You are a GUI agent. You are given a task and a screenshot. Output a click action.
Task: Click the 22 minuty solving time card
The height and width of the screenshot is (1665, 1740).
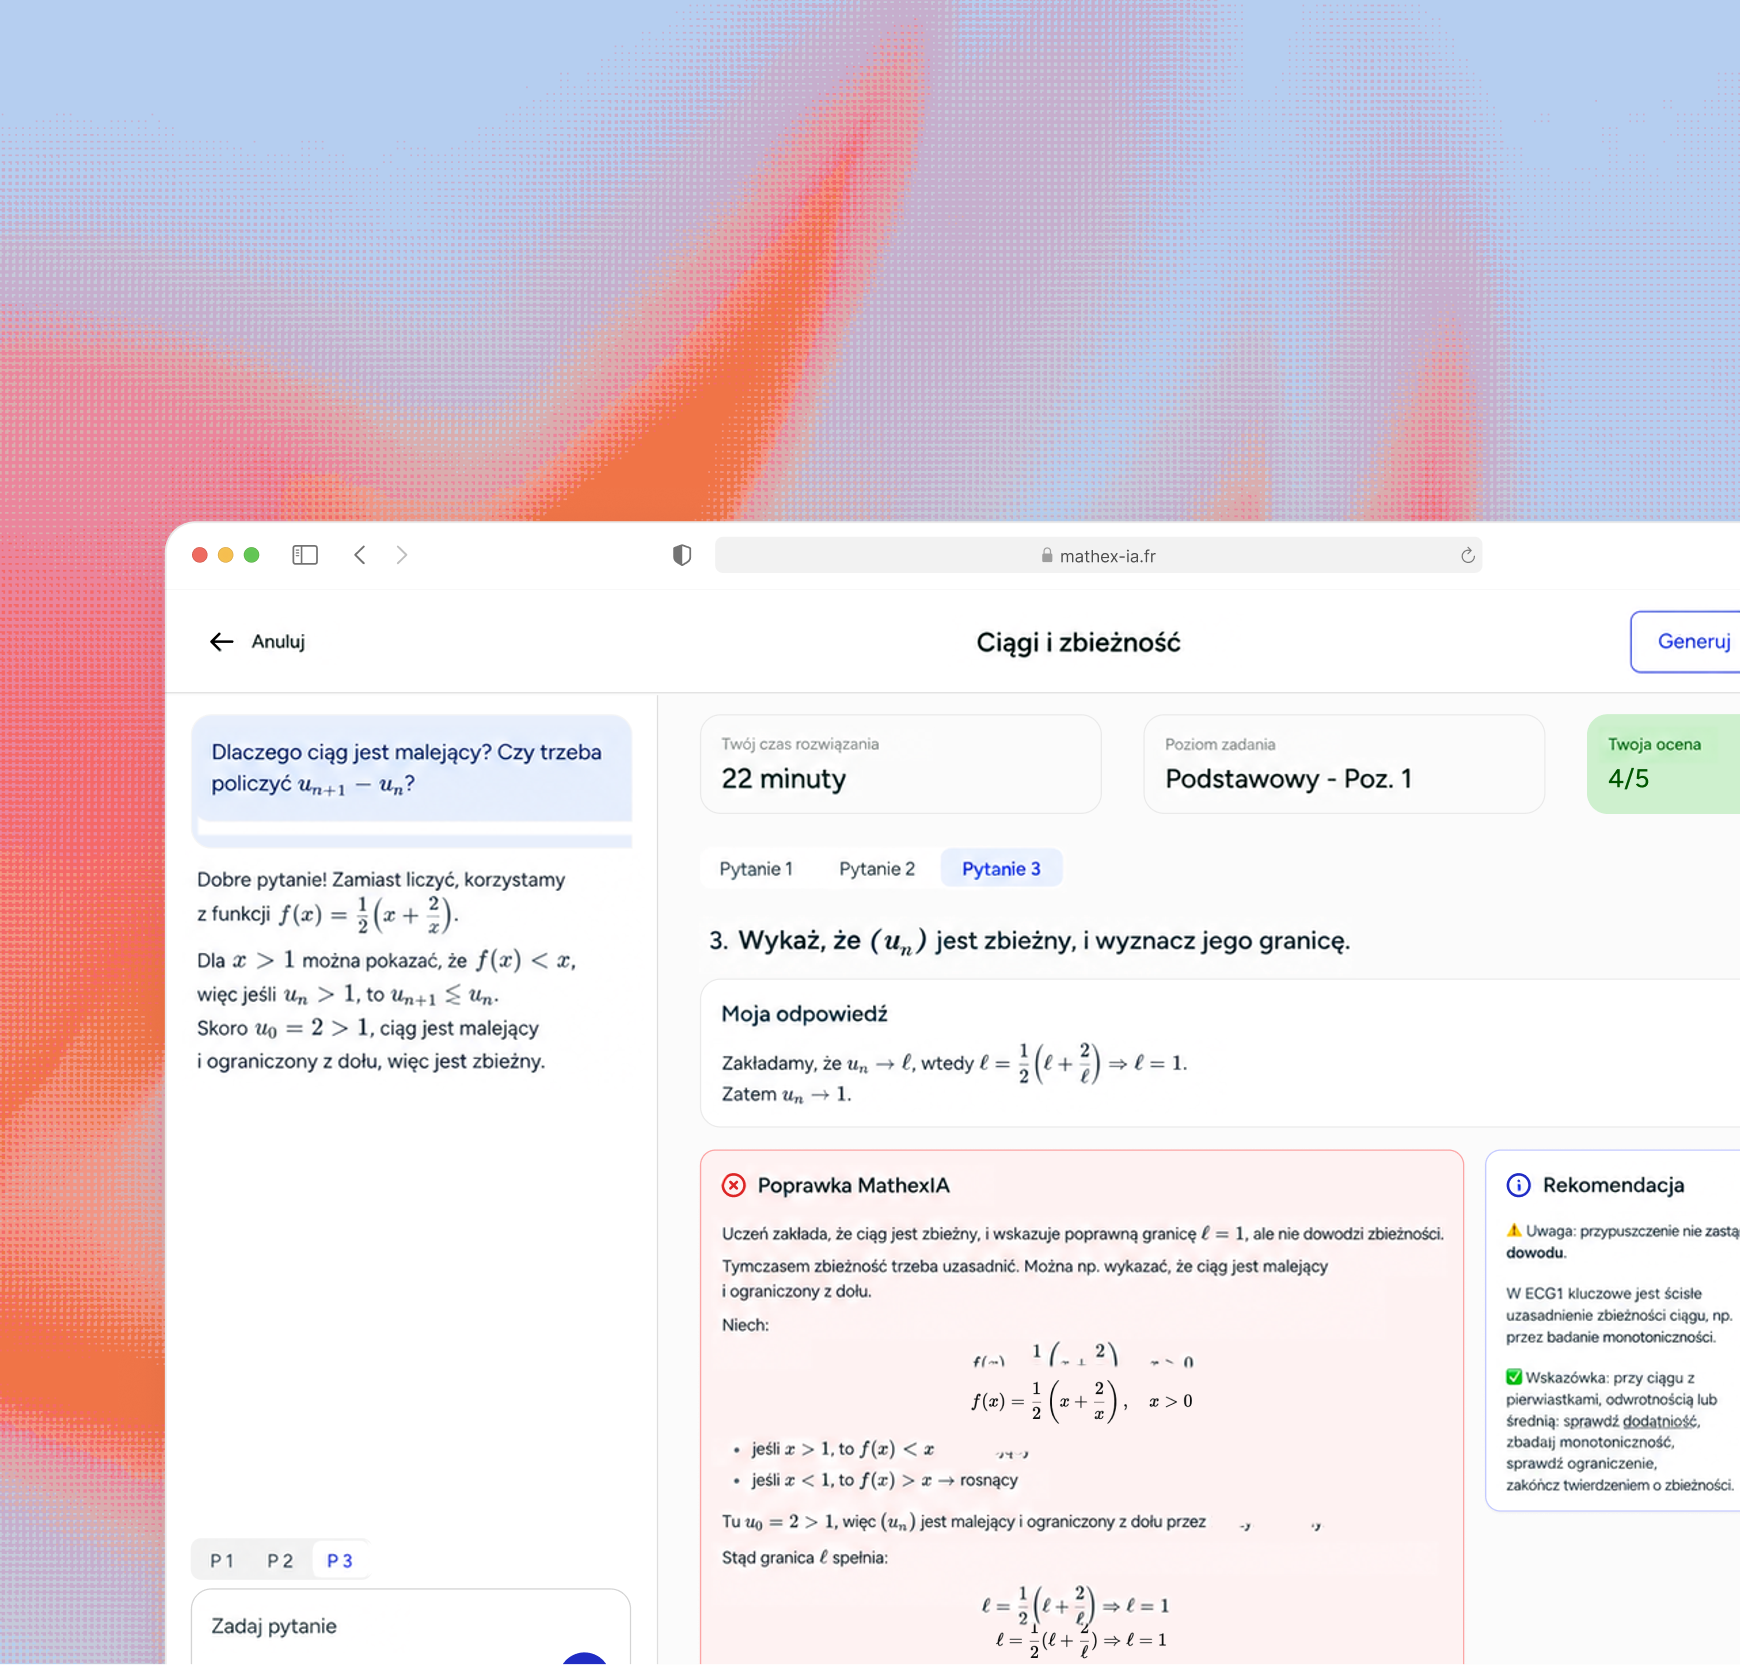901,764
